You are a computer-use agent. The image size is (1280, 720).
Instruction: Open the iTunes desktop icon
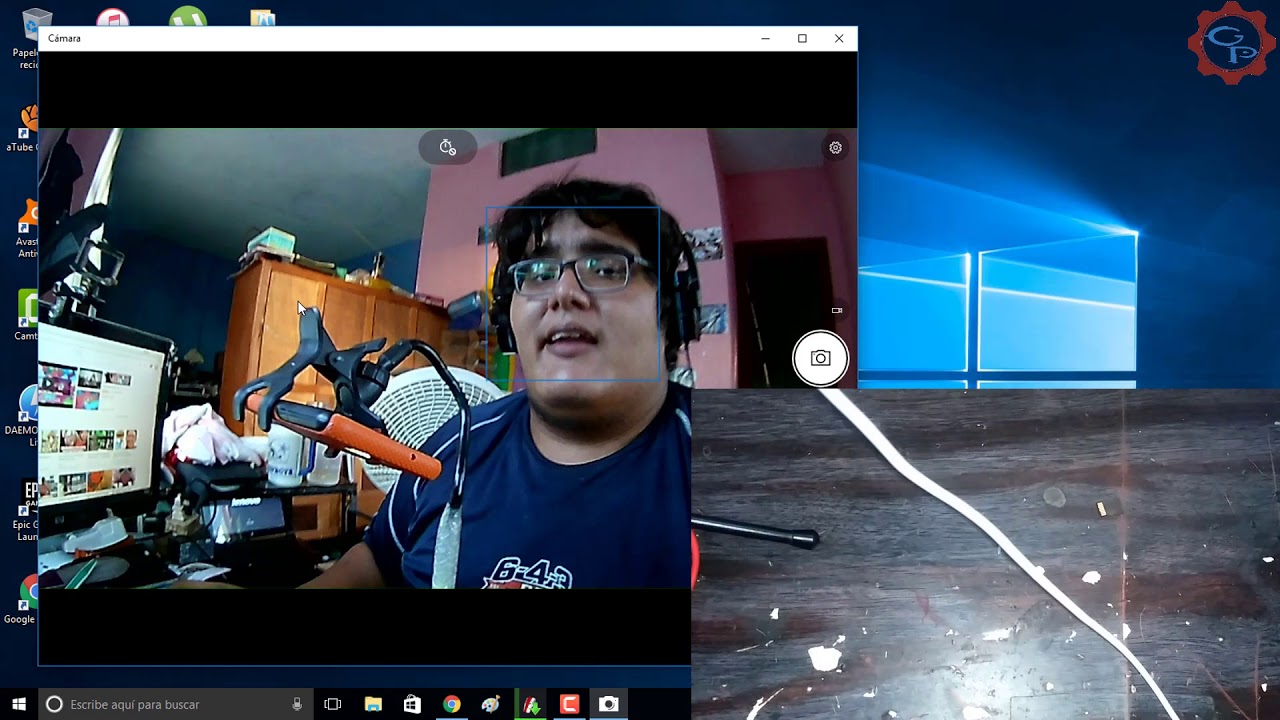112,18
